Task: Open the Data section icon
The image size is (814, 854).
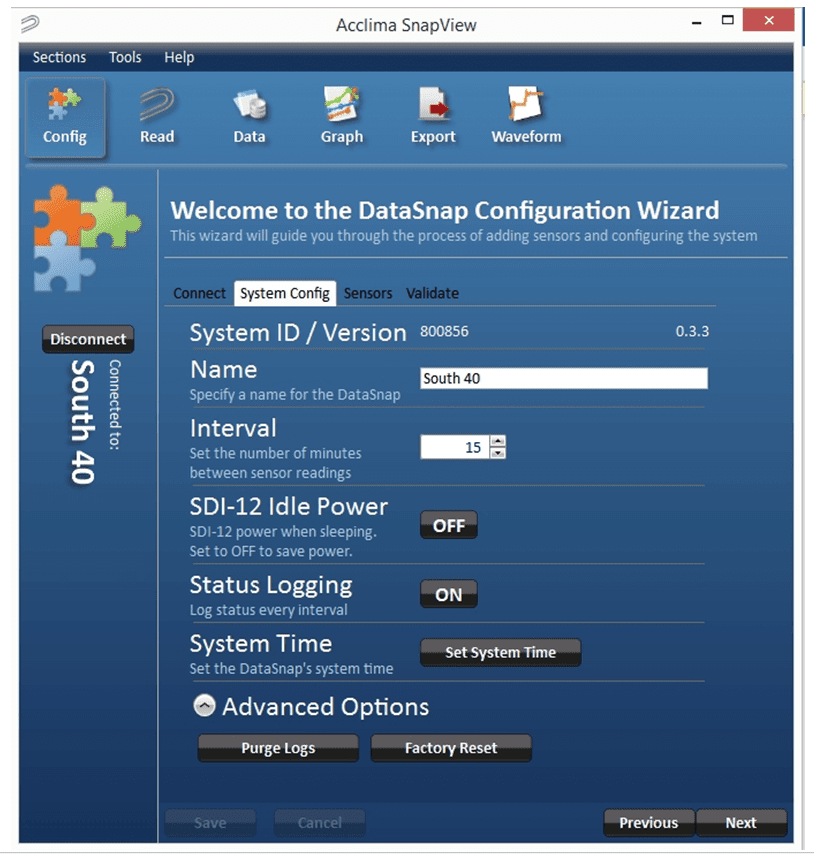Action: 248,115
